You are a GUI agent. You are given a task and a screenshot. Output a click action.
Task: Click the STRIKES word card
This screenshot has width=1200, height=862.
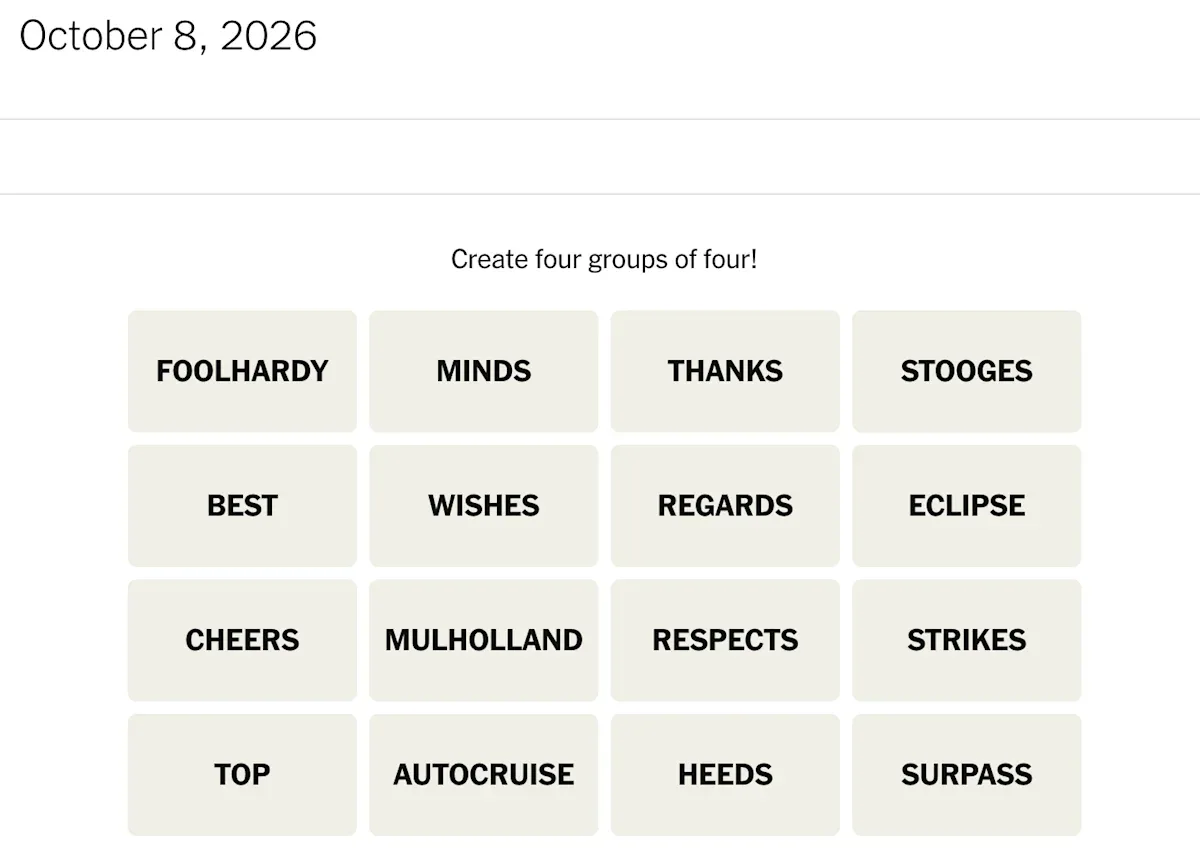[x=967, y=640]
